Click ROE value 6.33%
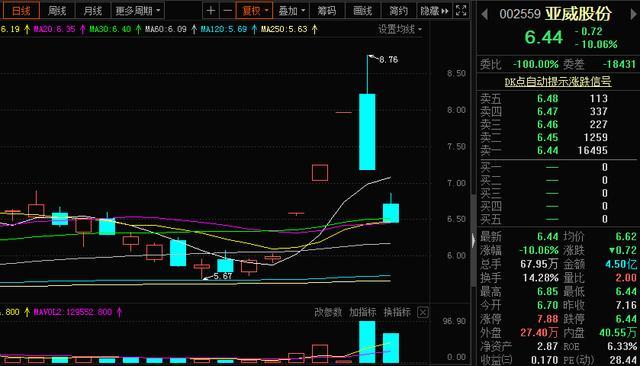640x366 pixels. click(622, 346)
